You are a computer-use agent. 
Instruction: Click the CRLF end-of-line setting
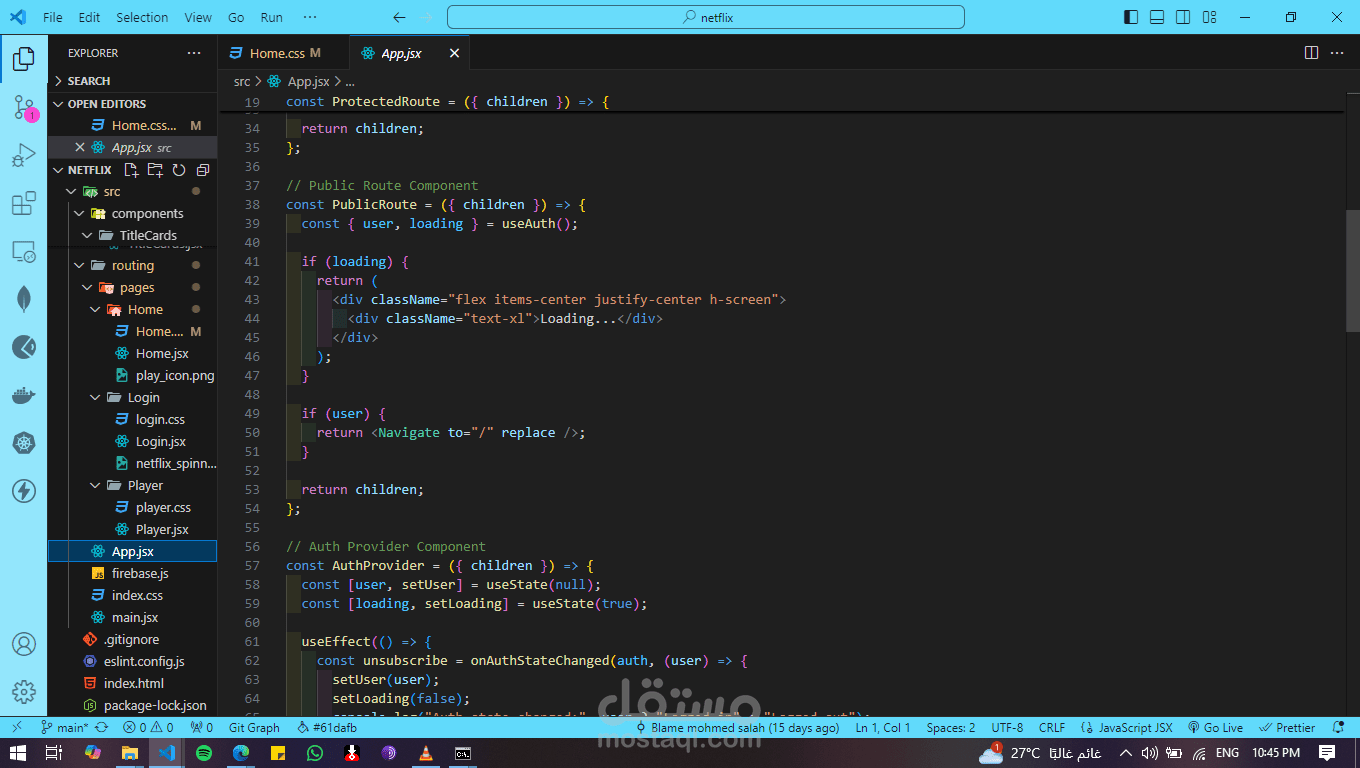click(1052, 728)
